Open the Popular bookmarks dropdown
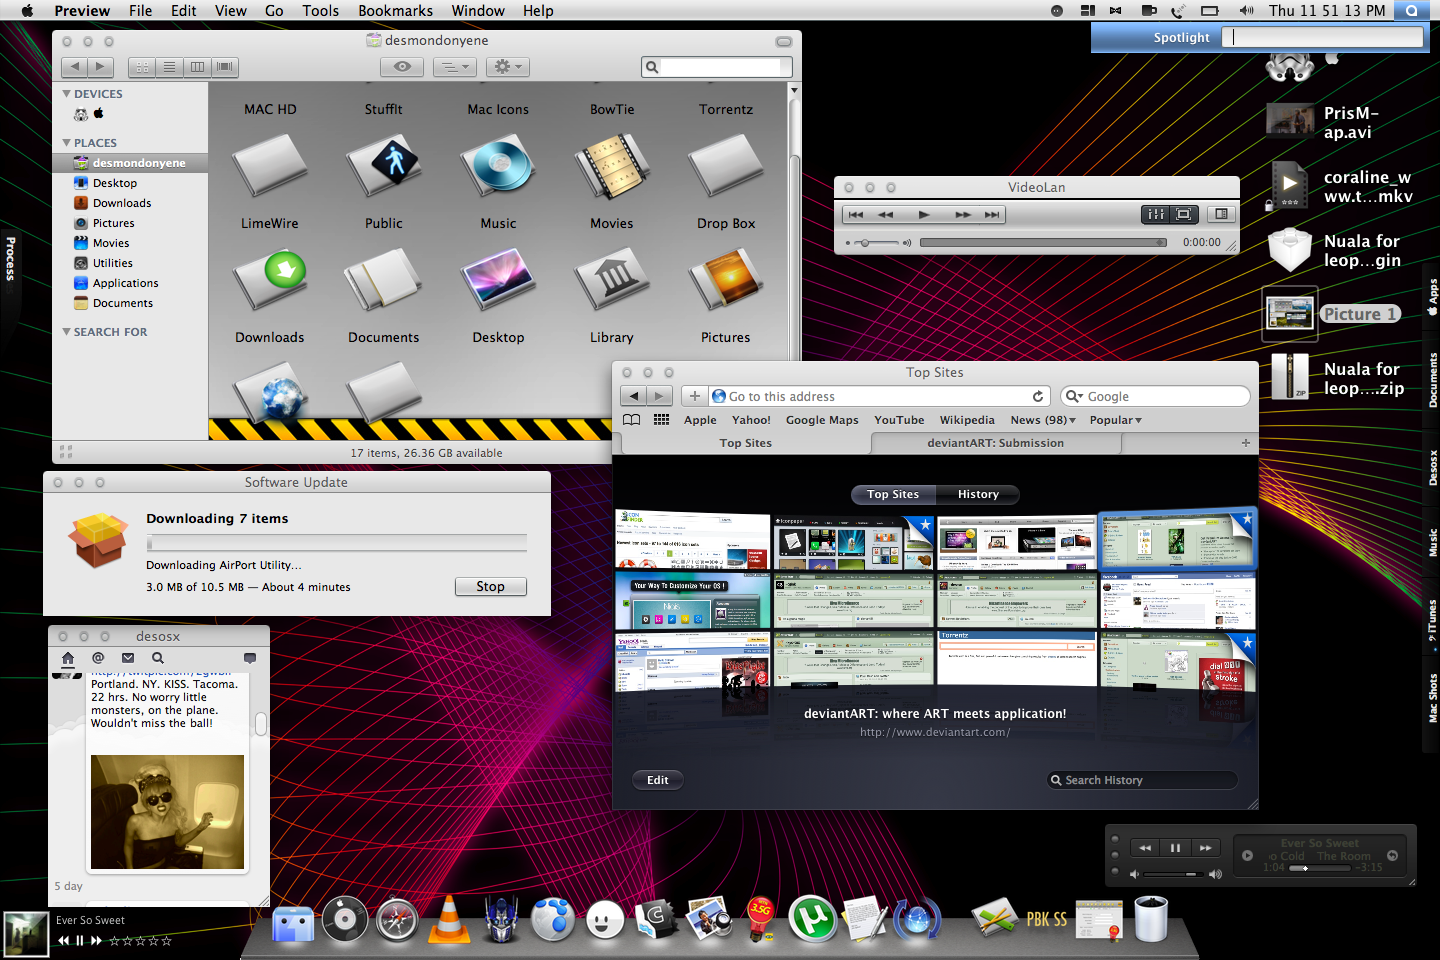1440x960 pixels. pos(1116,420)
